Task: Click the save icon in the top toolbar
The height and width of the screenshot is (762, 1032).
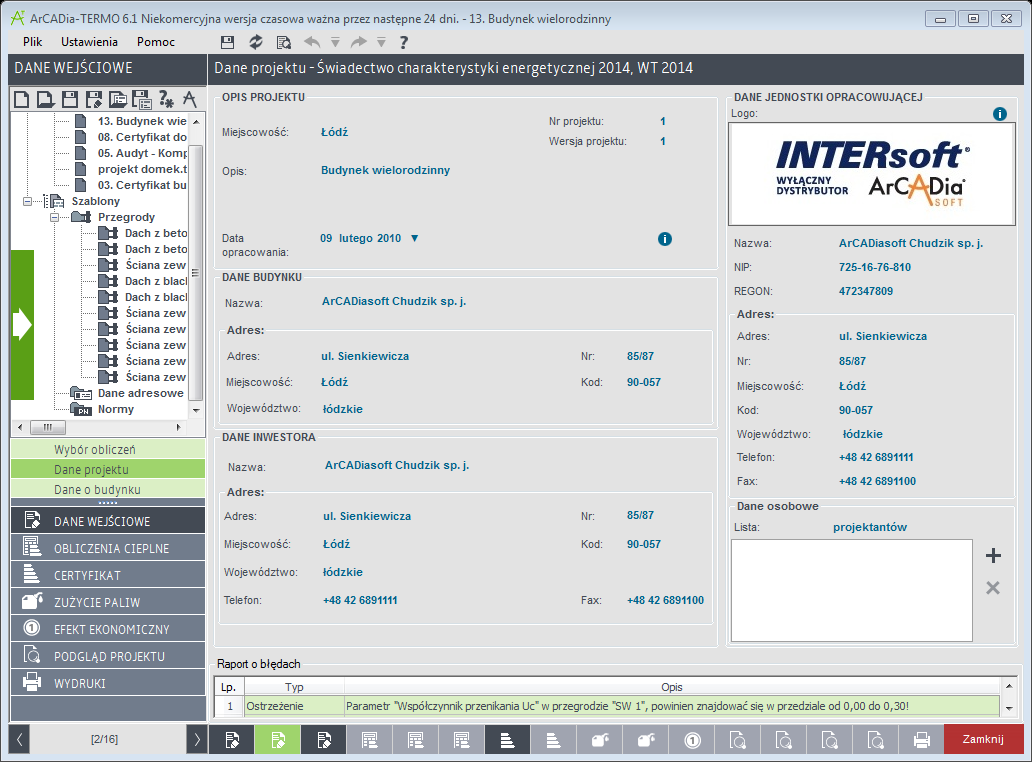Action: click(x=227, y=43)
